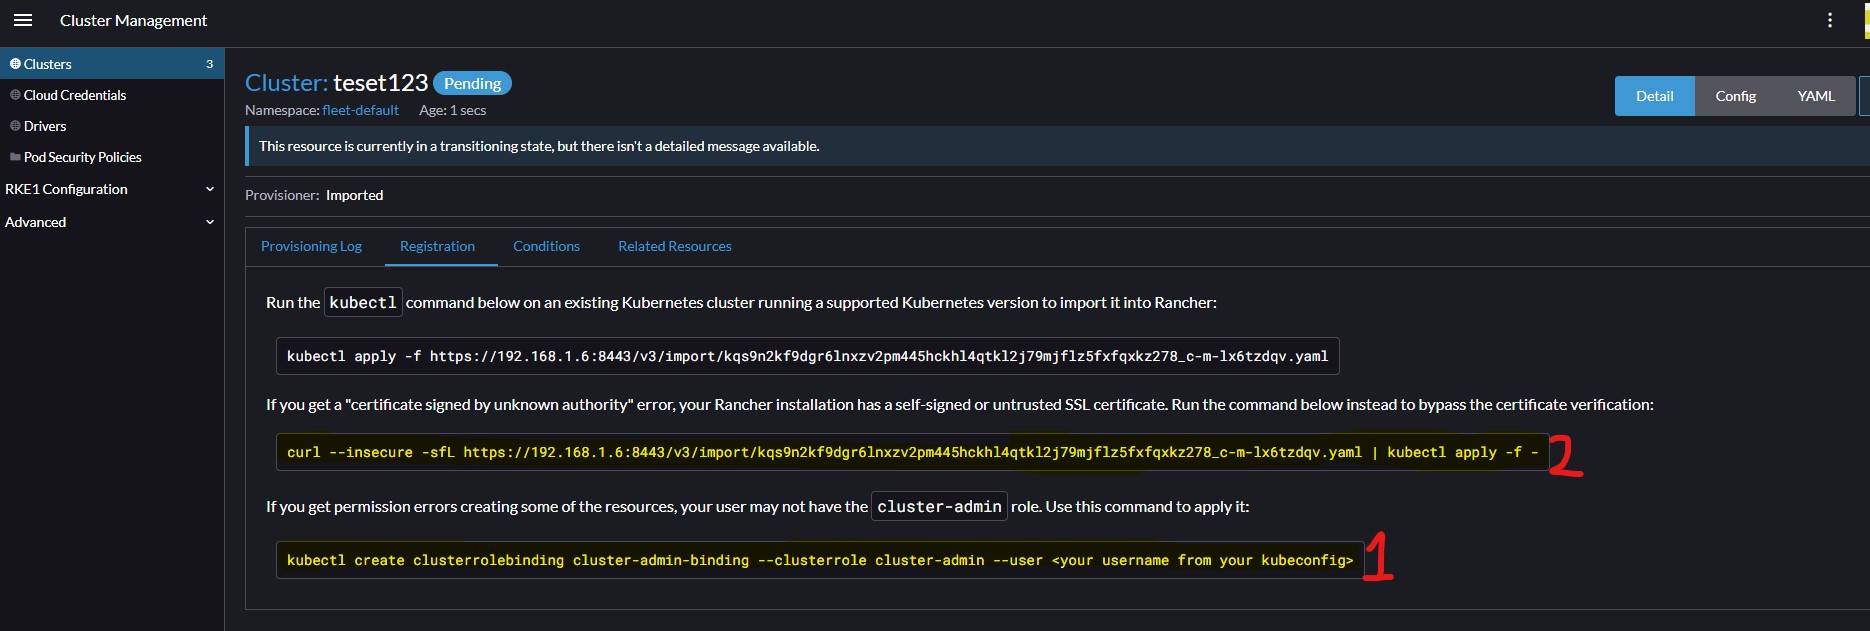Open the hamburger navigation menu
Screen dimensions: 1870x631
click(x=23, y=20)
